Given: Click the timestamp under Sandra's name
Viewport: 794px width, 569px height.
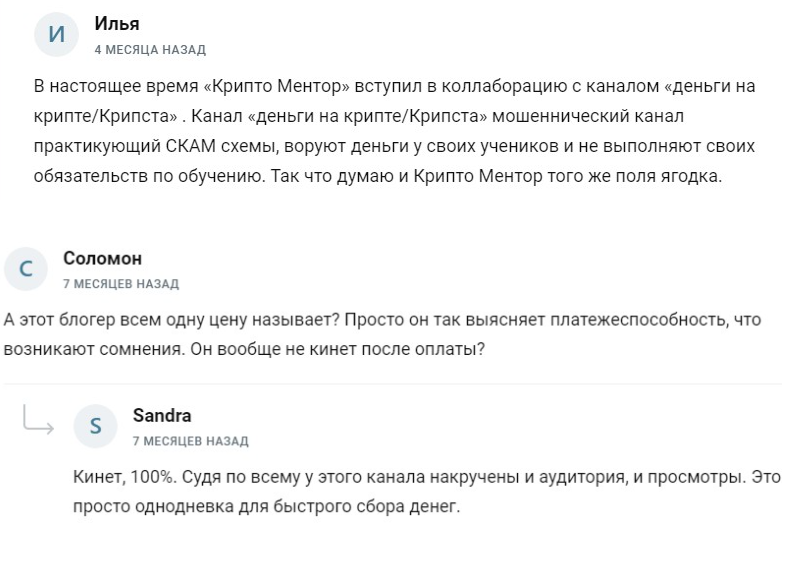Looking at the screenshot, I should [190, 441].
